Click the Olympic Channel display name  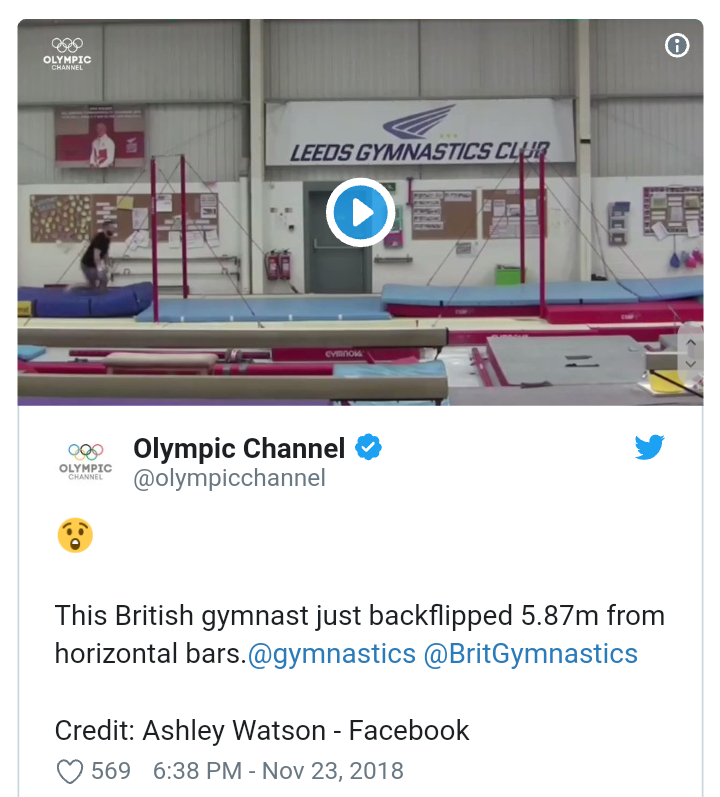click(239, 448)
